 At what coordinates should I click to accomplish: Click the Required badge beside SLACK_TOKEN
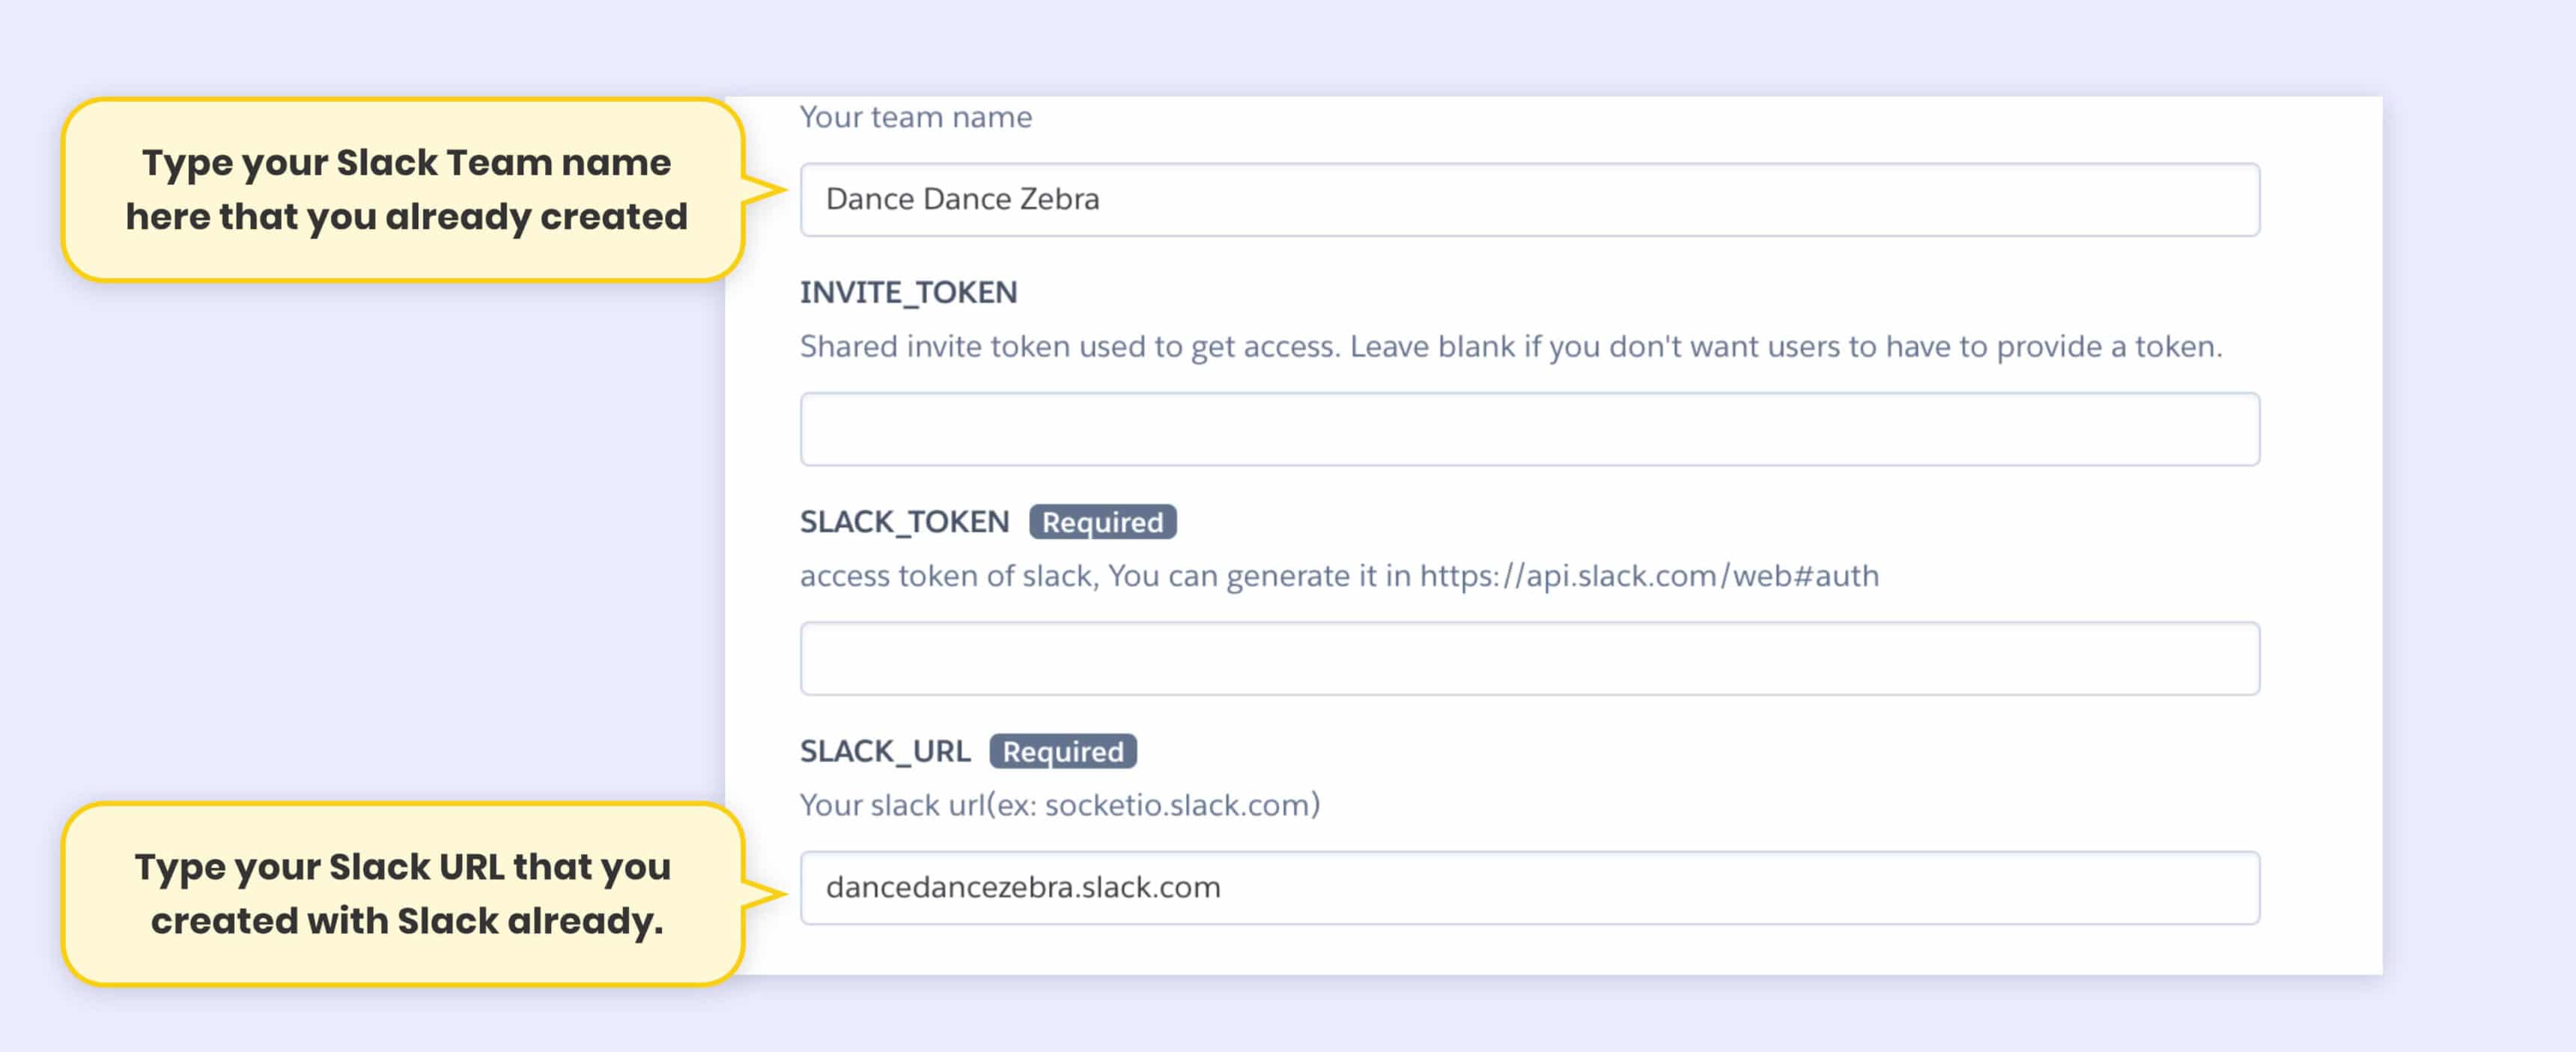pos(1102,522)
